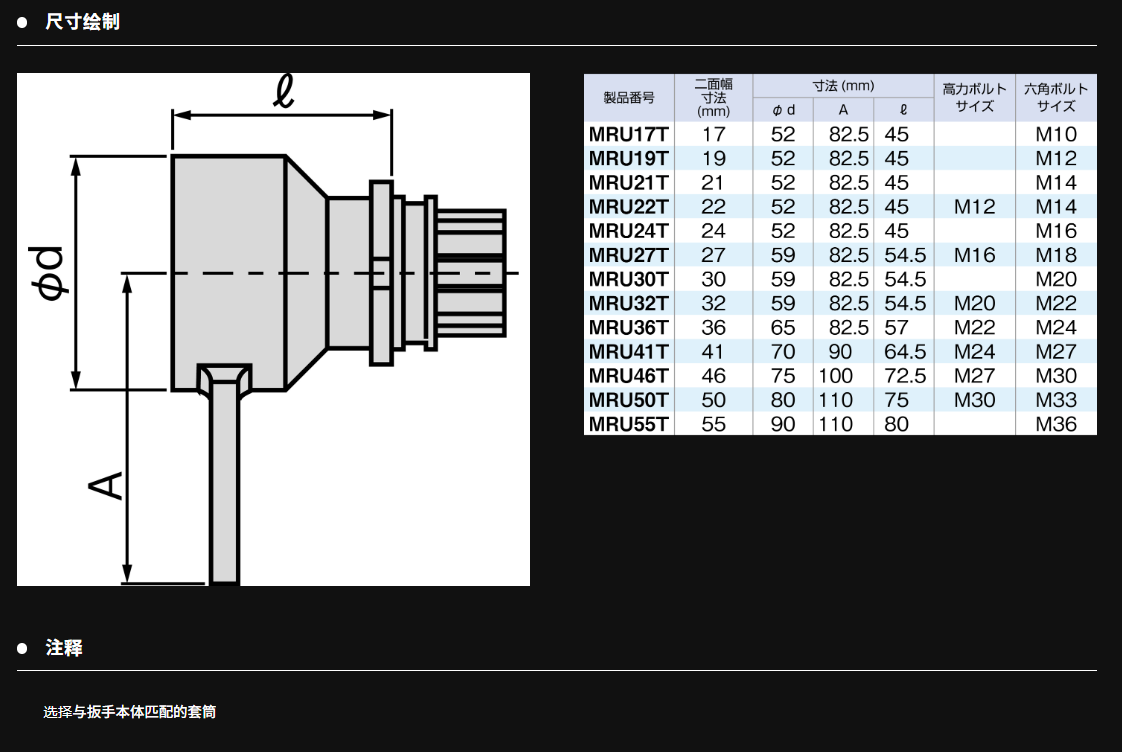
Task: Select the MRU27T product number
Action: (628, 255)
